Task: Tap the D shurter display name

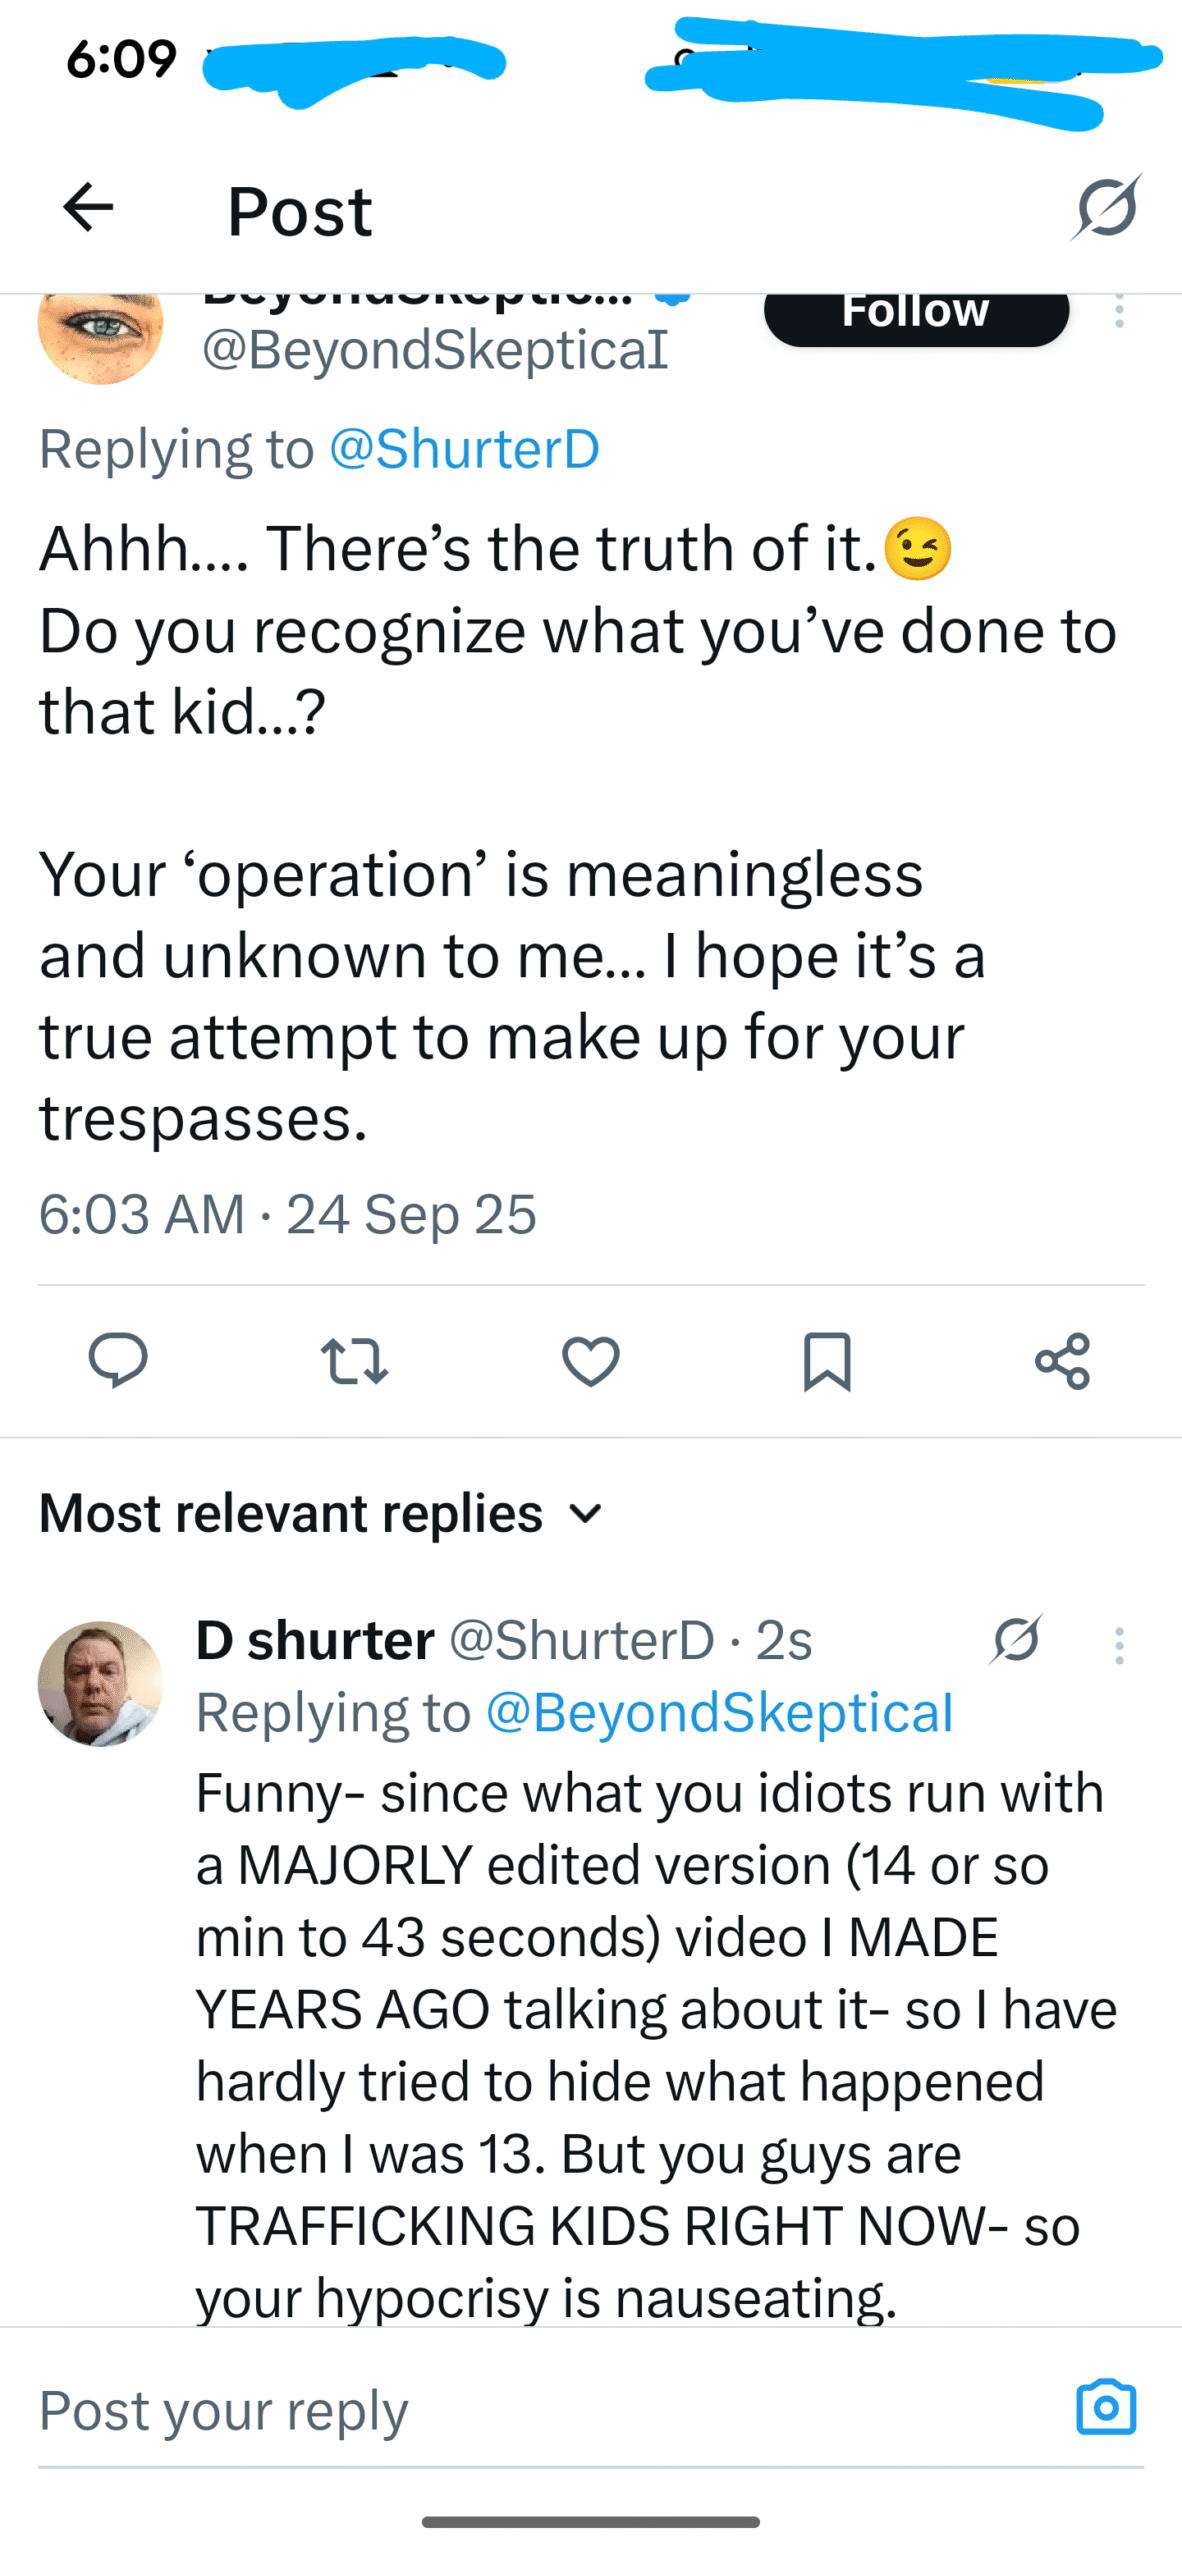Action: coord(315,1640)
